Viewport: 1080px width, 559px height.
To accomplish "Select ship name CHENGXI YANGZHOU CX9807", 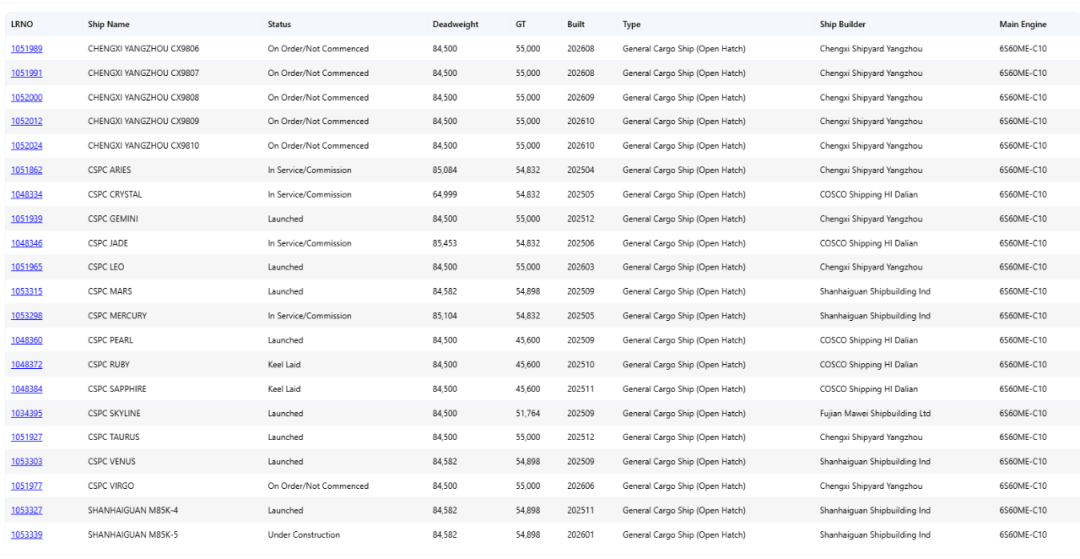I will point(144,73).
